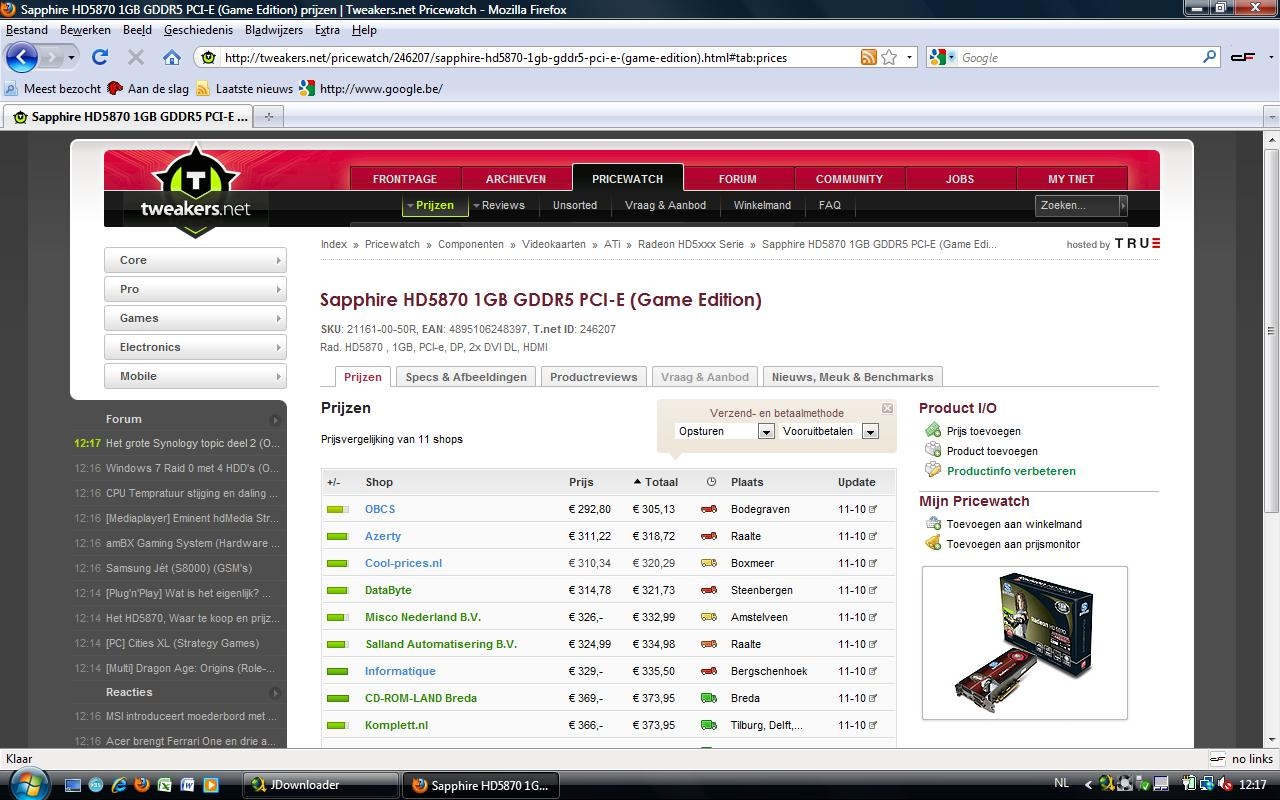The width and height of the screenshot is (1280, 800).
Task: Open the Bestand menu
Action: [27, 30]
